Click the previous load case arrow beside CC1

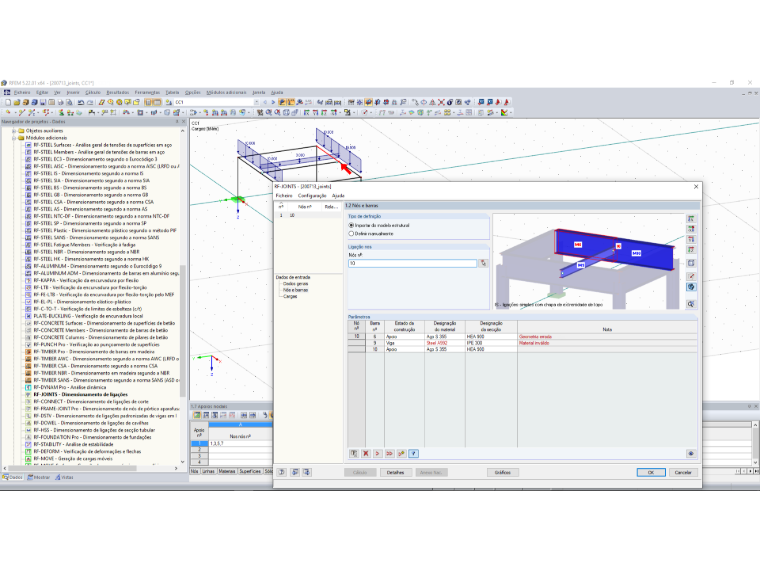point(265,102)
